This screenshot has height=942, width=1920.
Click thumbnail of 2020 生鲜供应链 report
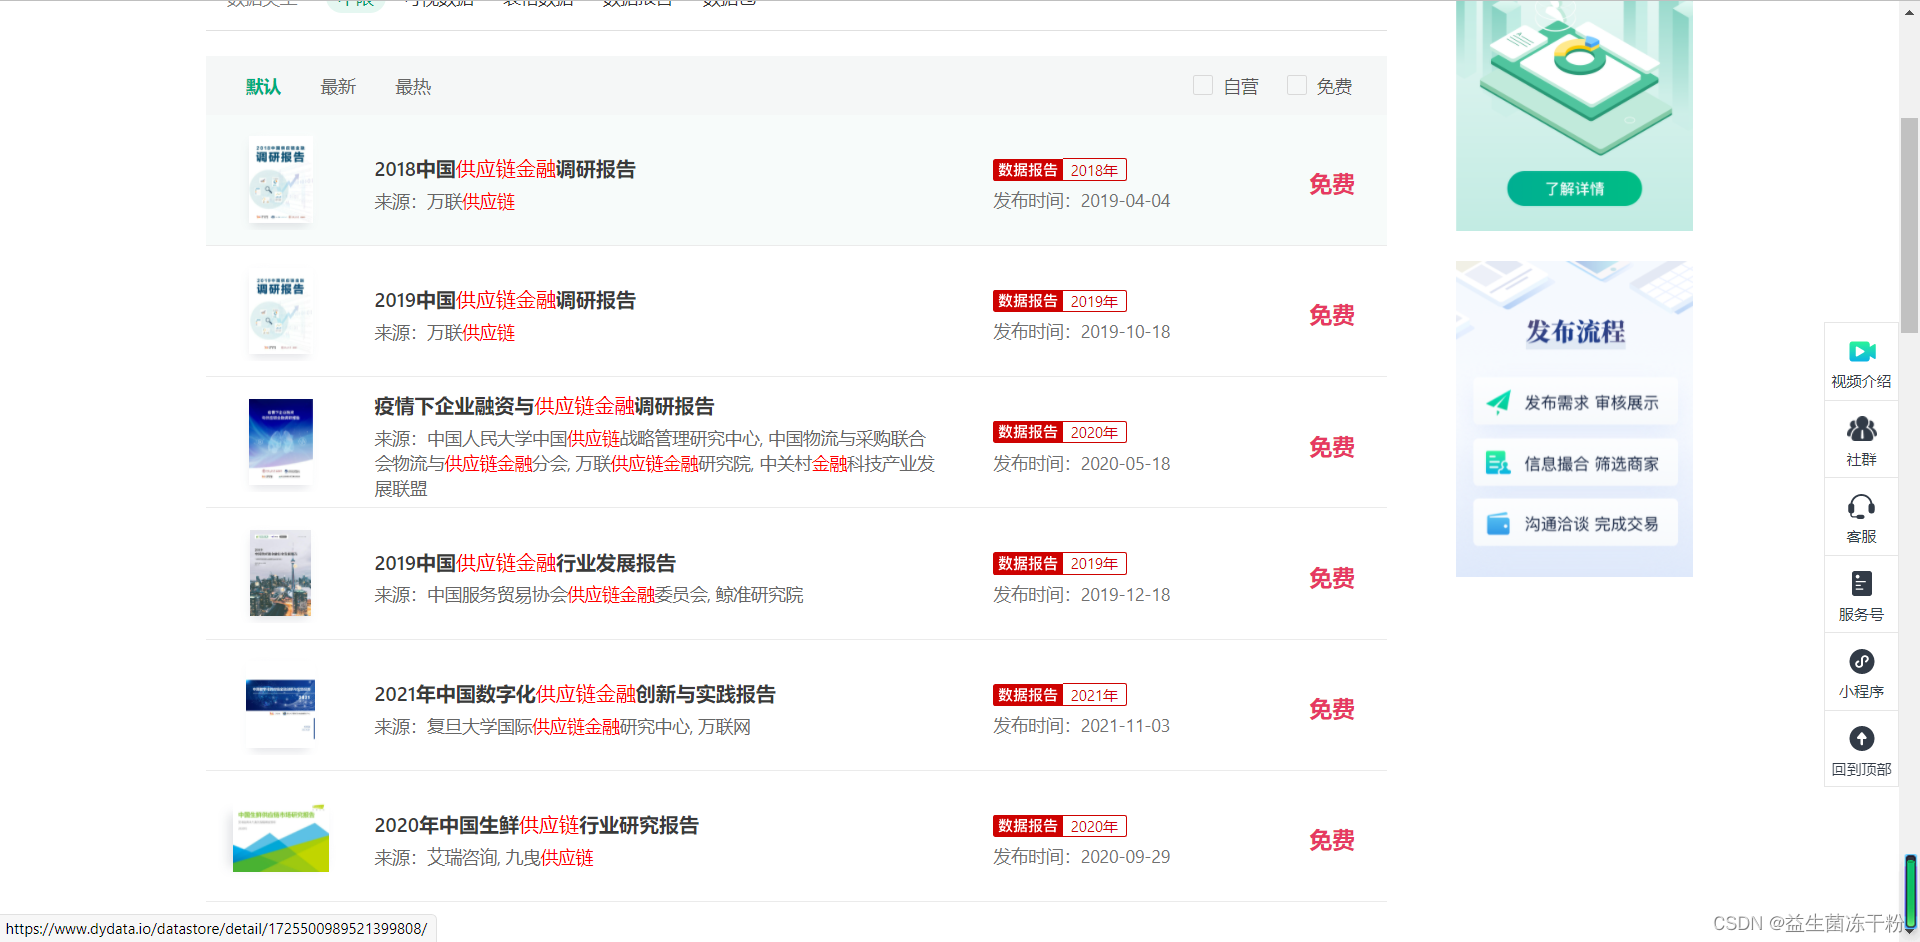click(281, 837)
